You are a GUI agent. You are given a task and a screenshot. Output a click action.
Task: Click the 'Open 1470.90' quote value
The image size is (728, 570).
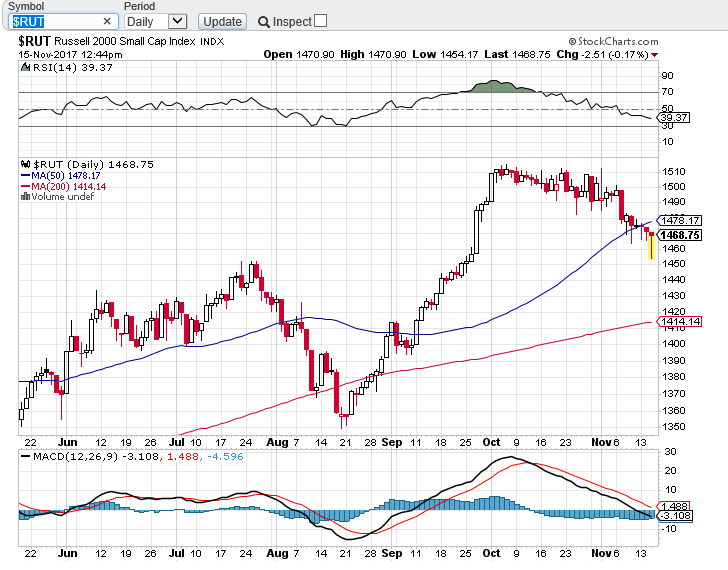(x=299, y=55)
